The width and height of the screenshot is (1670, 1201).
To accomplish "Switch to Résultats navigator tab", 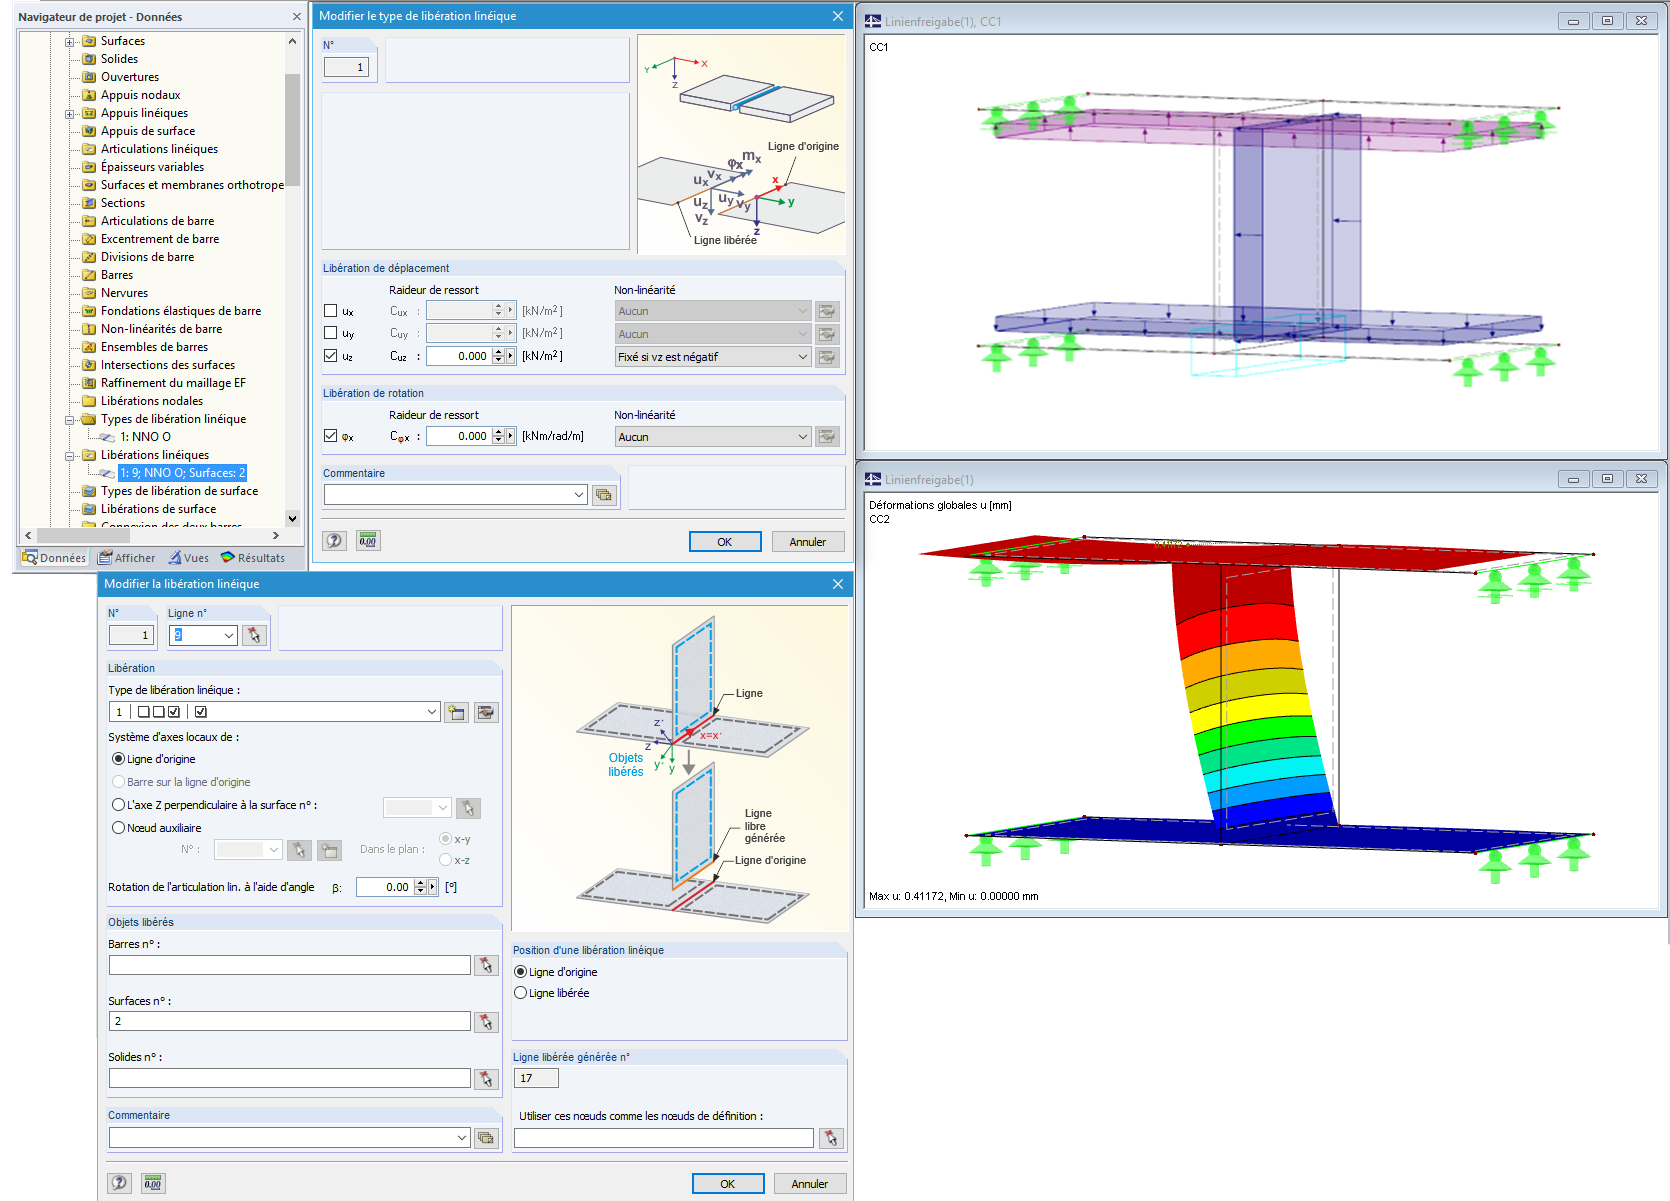I will click(253, 558).
